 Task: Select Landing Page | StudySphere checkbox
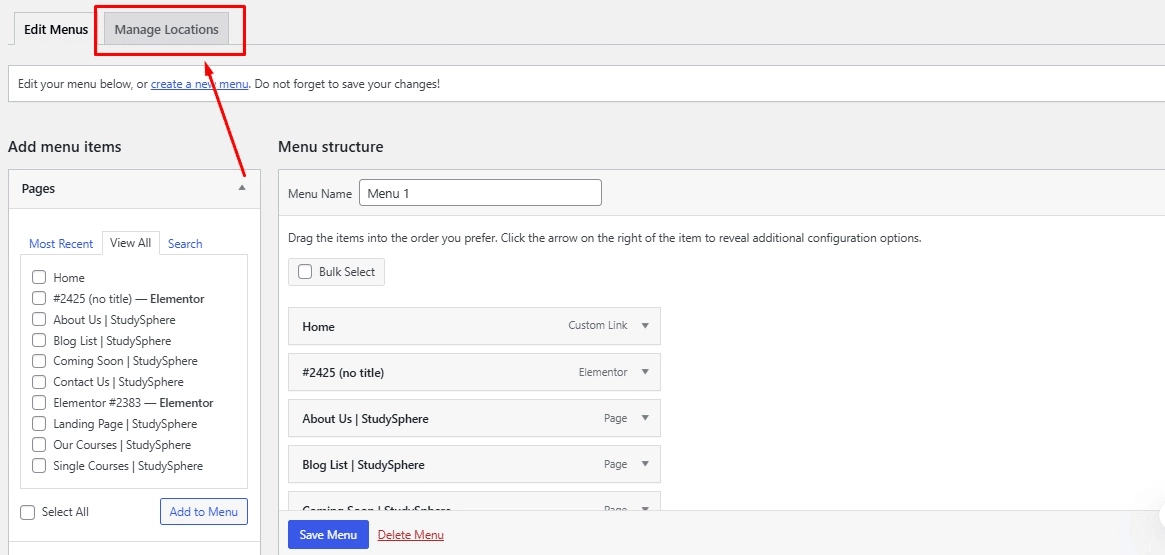click(39, 423)
